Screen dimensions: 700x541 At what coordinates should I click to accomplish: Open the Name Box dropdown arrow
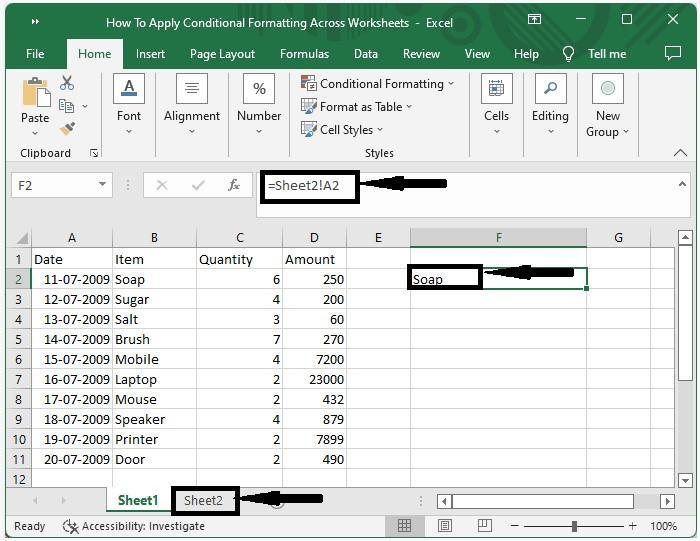[103, 185]
